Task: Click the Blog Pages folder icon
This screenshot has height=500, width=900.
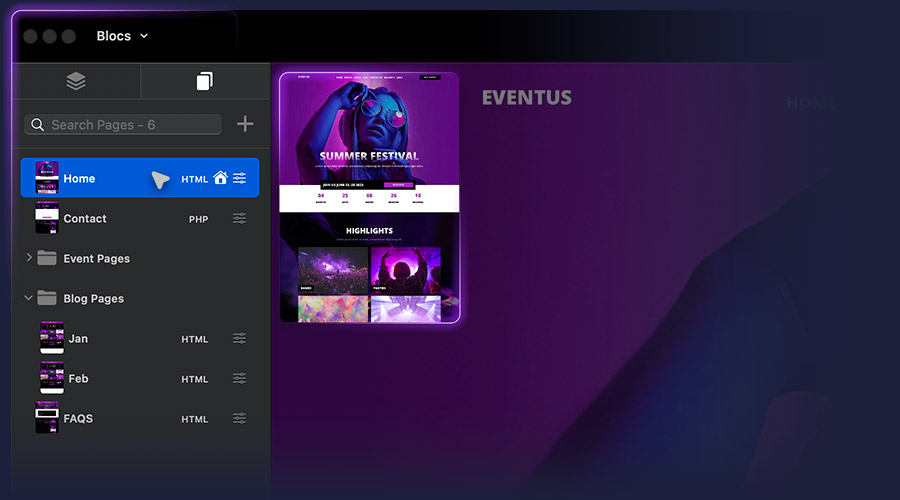Action: [x=47, y=297]
